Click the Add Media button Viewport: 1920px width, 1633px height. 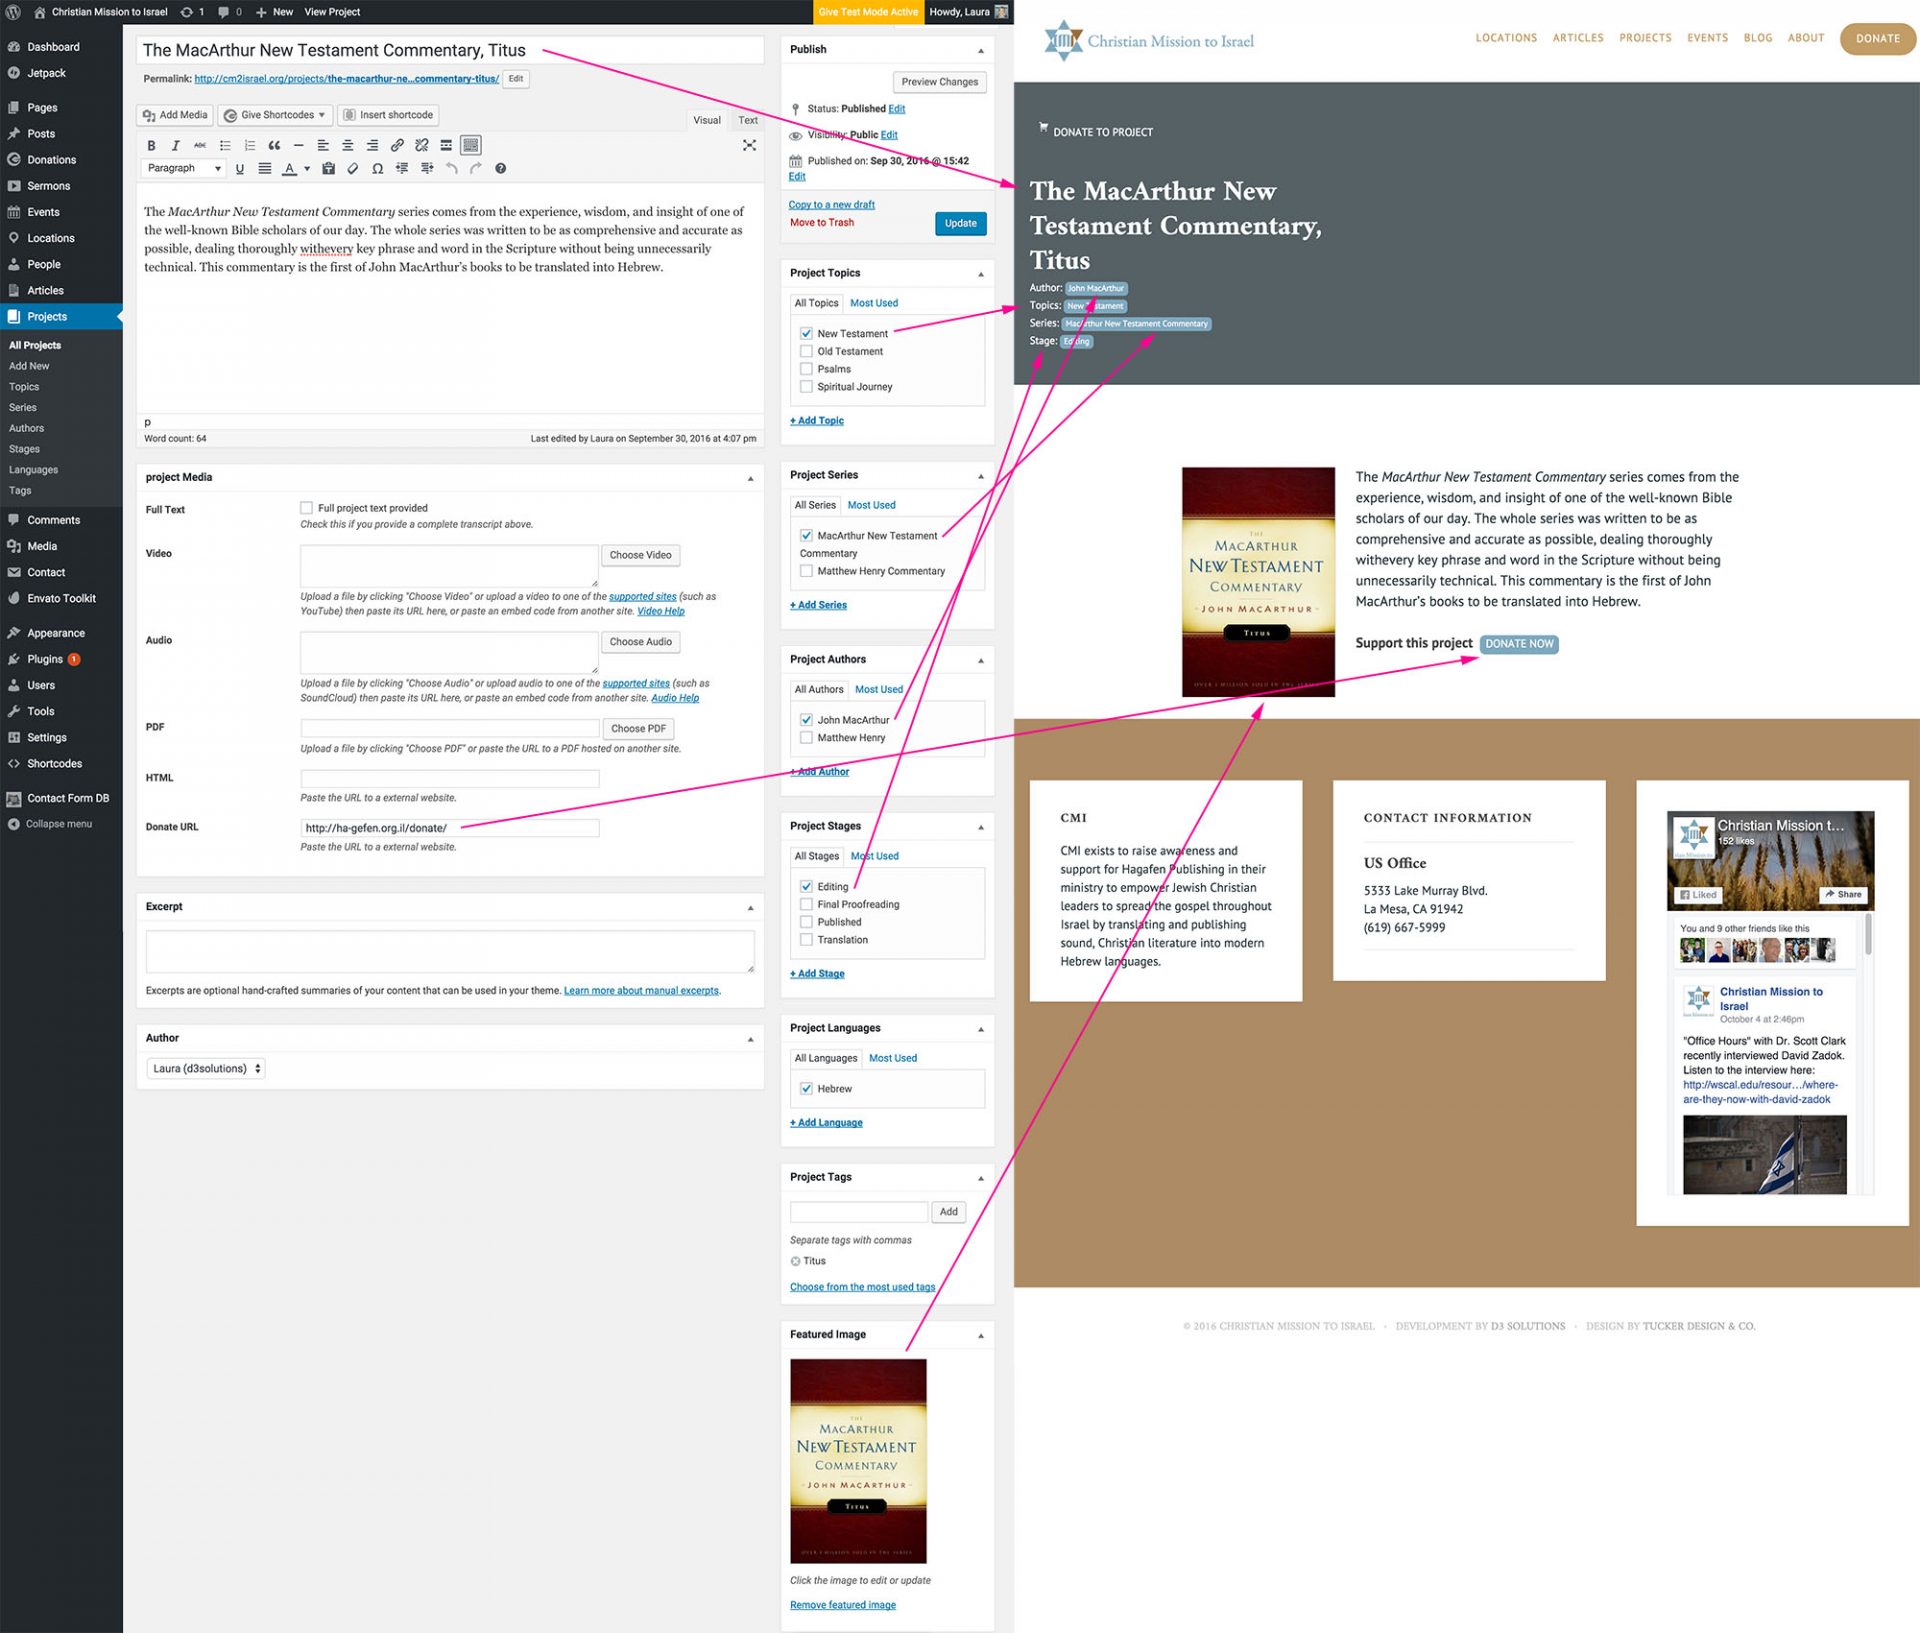point(175,115)
